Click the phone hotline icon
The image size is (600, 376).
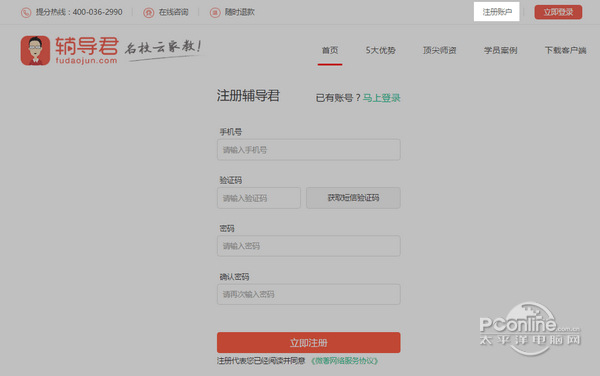[x=26, y=13]
